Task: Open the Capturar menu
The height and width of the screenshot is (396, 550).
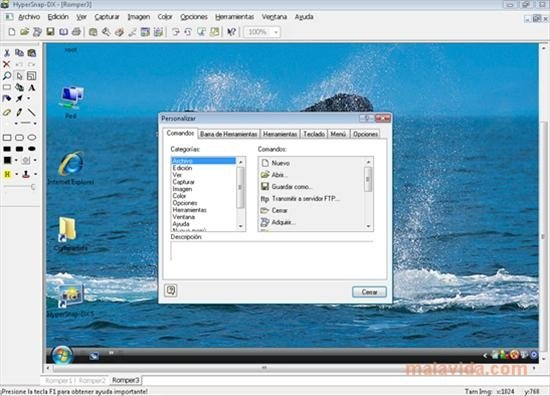Action: pyautogui.click(x=107, y=17)
